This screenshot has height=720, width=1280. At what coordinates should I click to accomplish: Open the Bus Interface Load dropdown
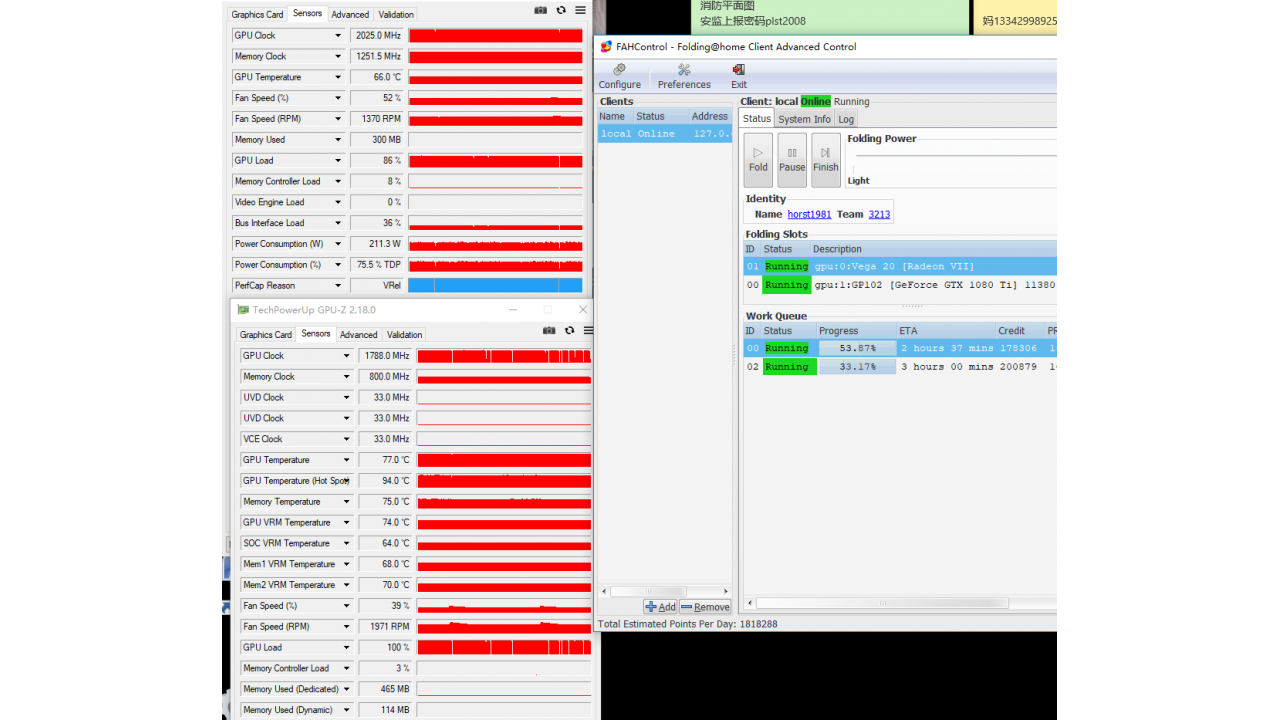(x=338, y=224)
